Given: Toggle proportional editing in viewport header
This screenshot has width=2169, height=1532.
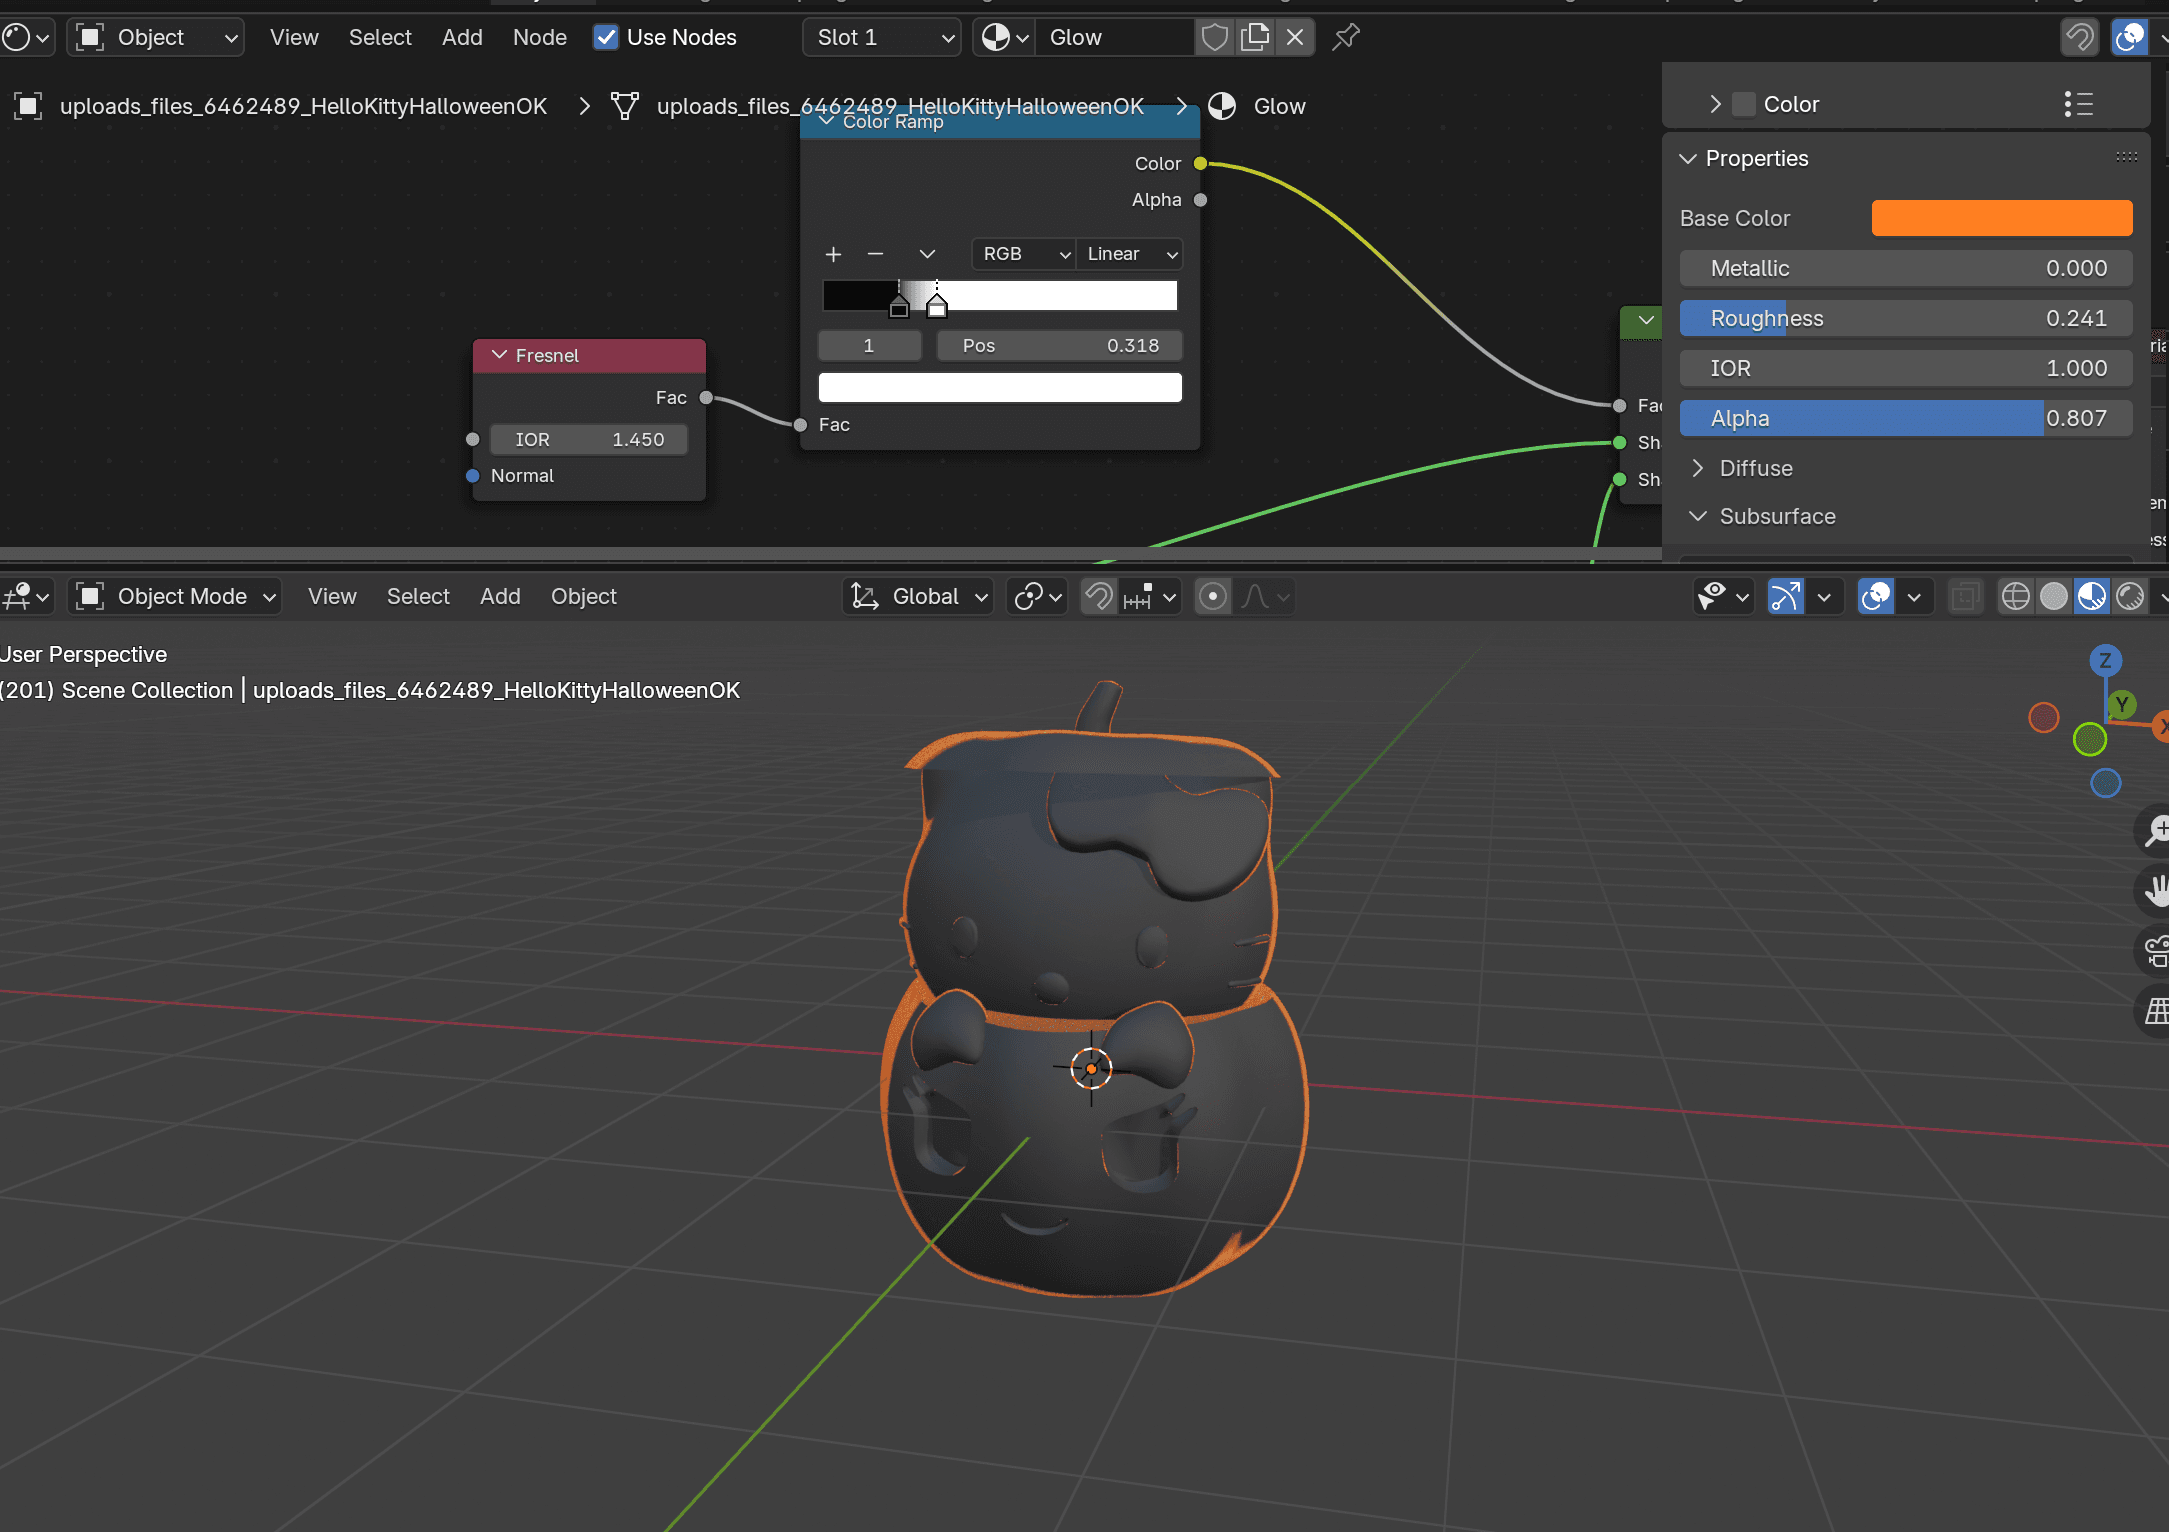Looking at the screenshot, I should (1212, 597).
